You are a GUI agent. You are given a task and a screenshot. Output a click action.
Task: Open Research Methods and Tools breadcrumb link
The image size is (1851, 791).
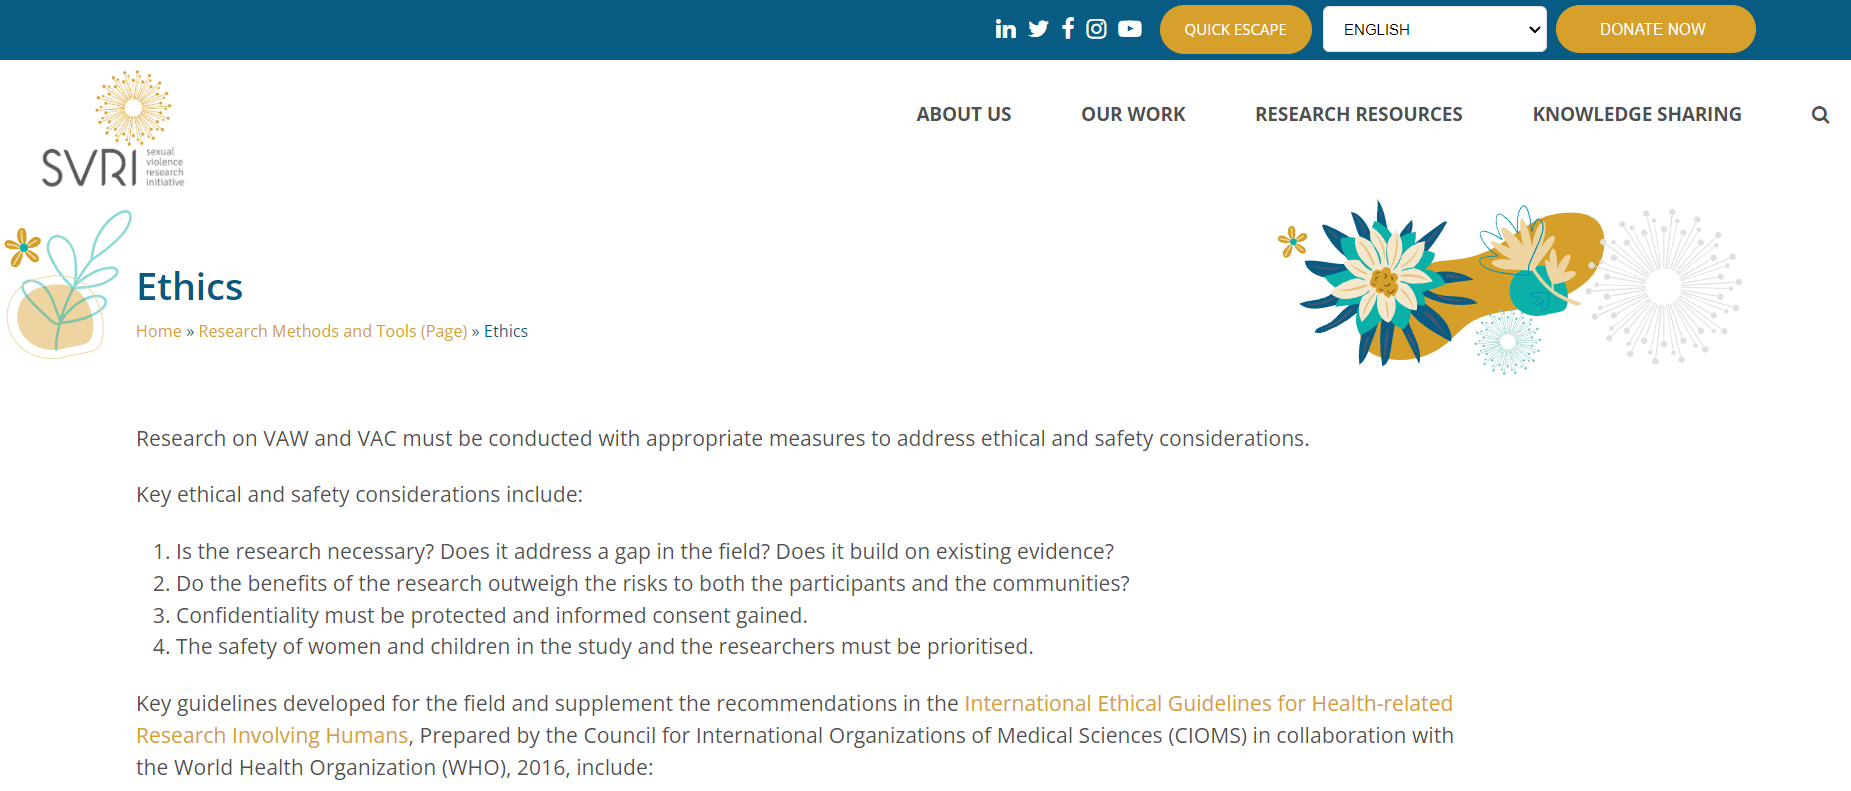click(x=332, y=330)
